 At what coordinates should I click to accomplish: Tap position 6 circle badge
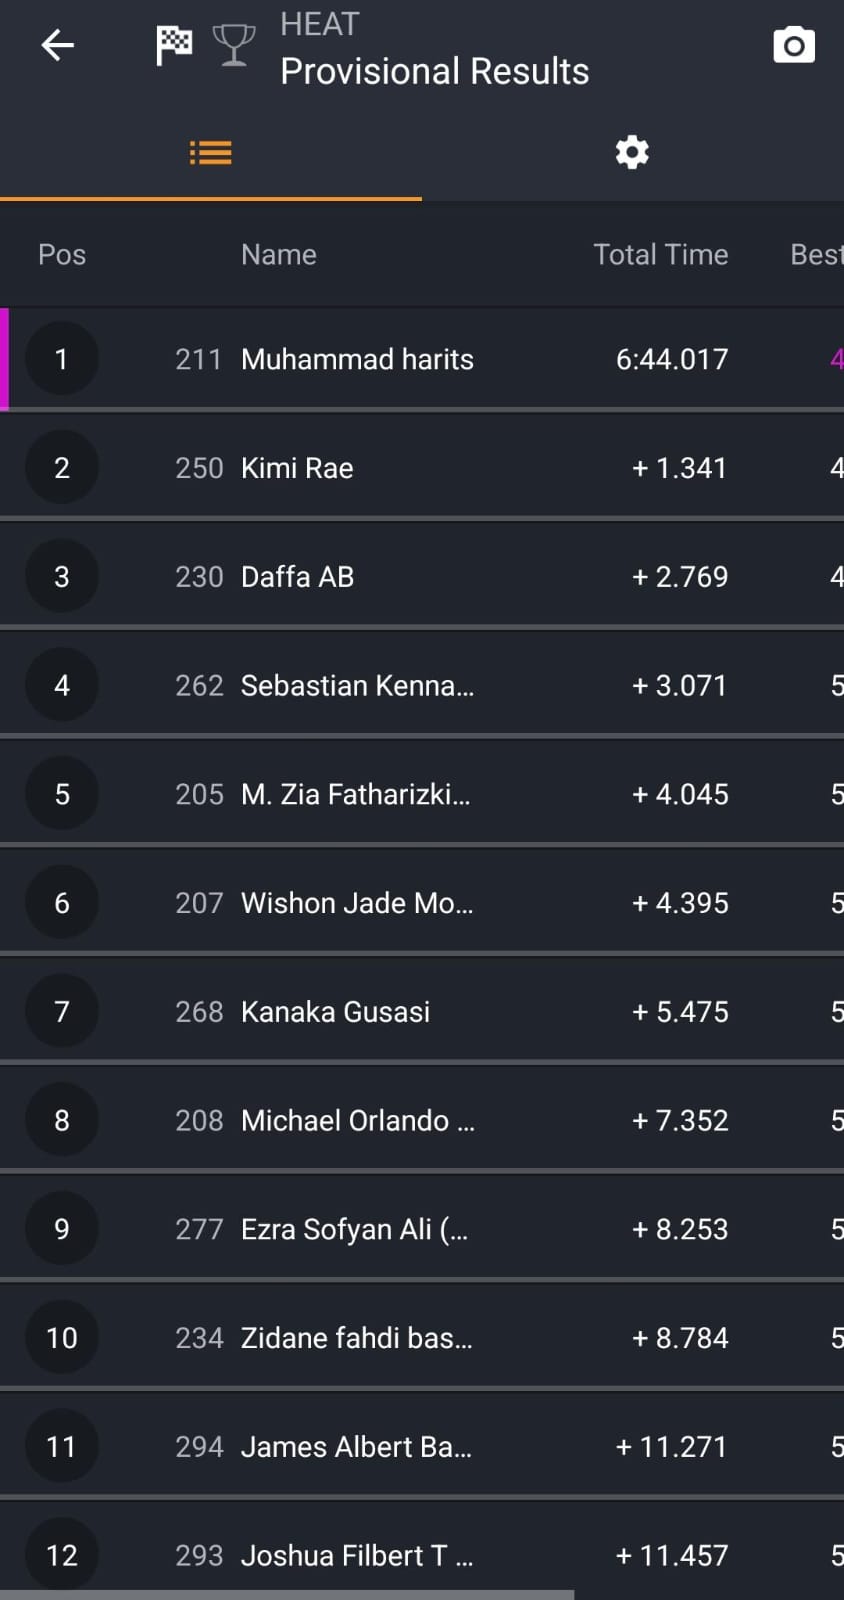pos(62,903)
